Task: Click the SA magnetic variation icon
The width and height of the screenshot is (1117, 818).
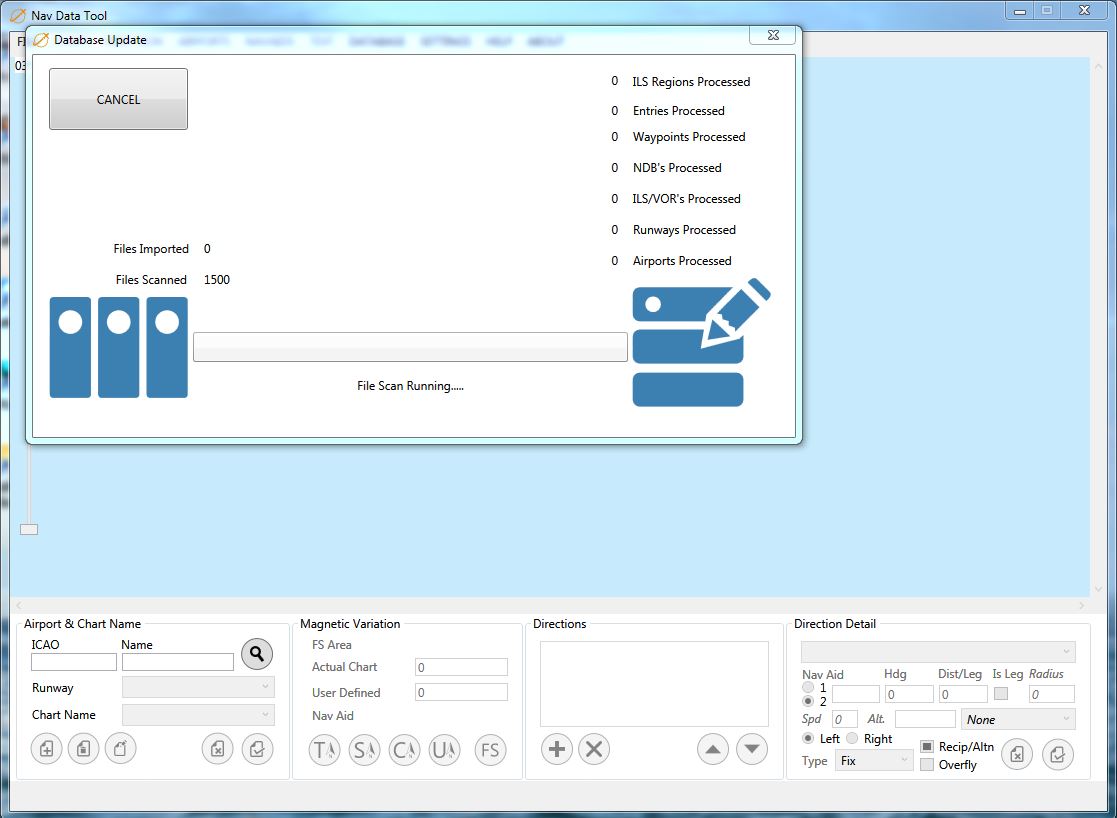Action: (x=364, y=750)
